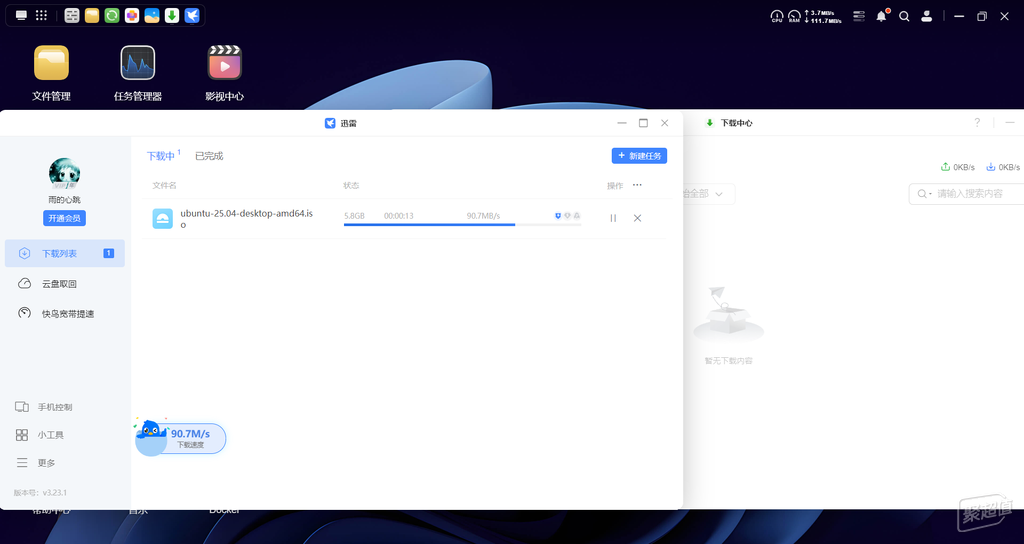Image resolution: width=1024 pixels, height=544 pixels.
Task: Open the gray settings panel app in dock
Action: 72,16
